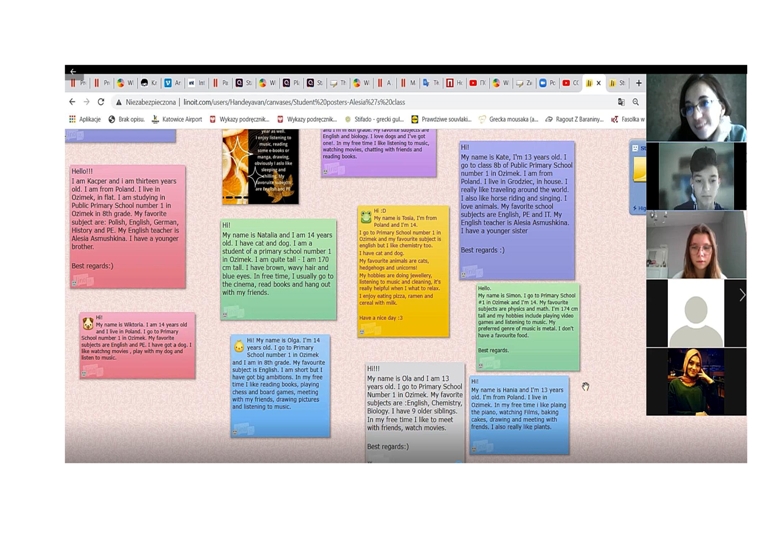
Task: Select Tosia's yellow sticky note
Action: coord(403,270)
